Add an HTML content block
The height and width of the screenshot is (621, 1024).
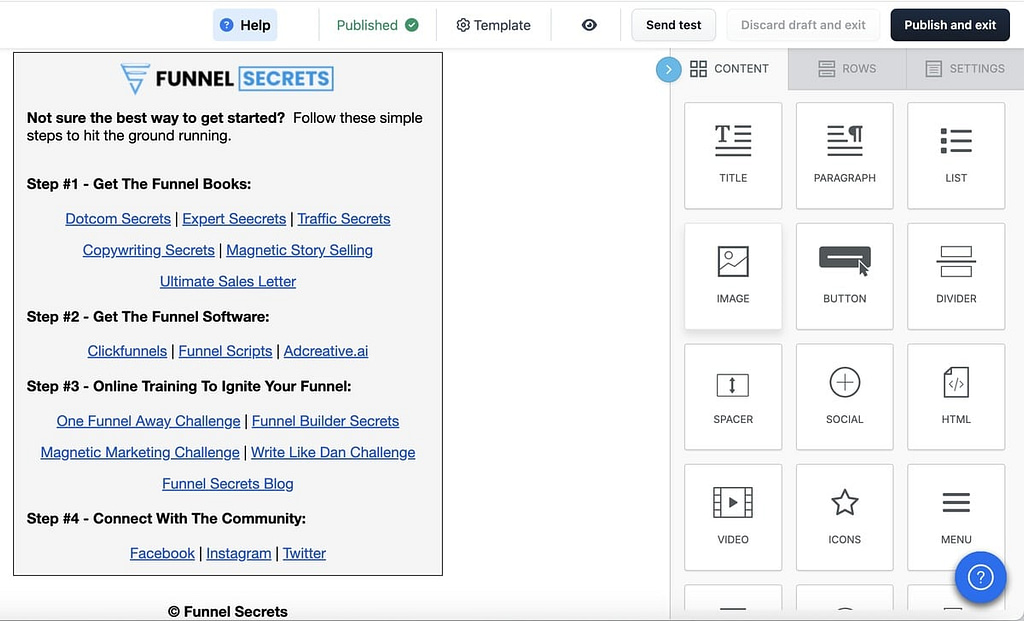[x=956, y=397]
